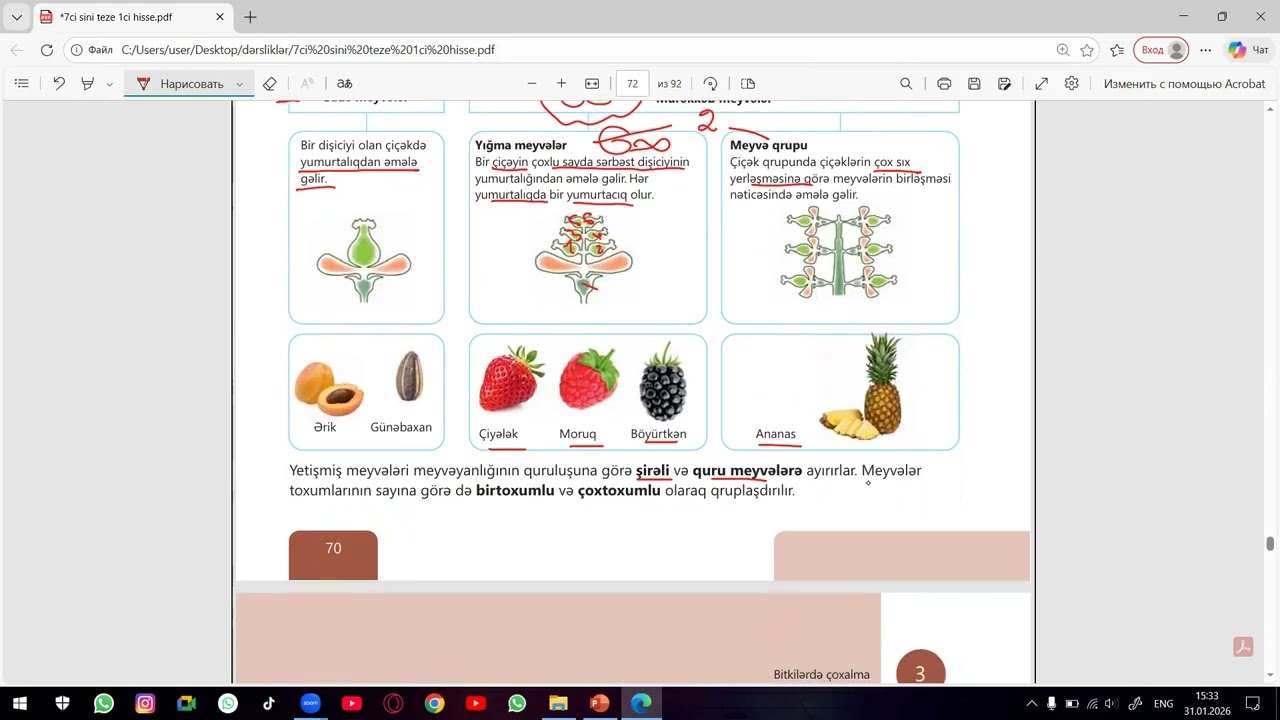Click the page number 70 label
Image resolution: width=1280 pixels, height=720 pixels.
click(333, 548)
